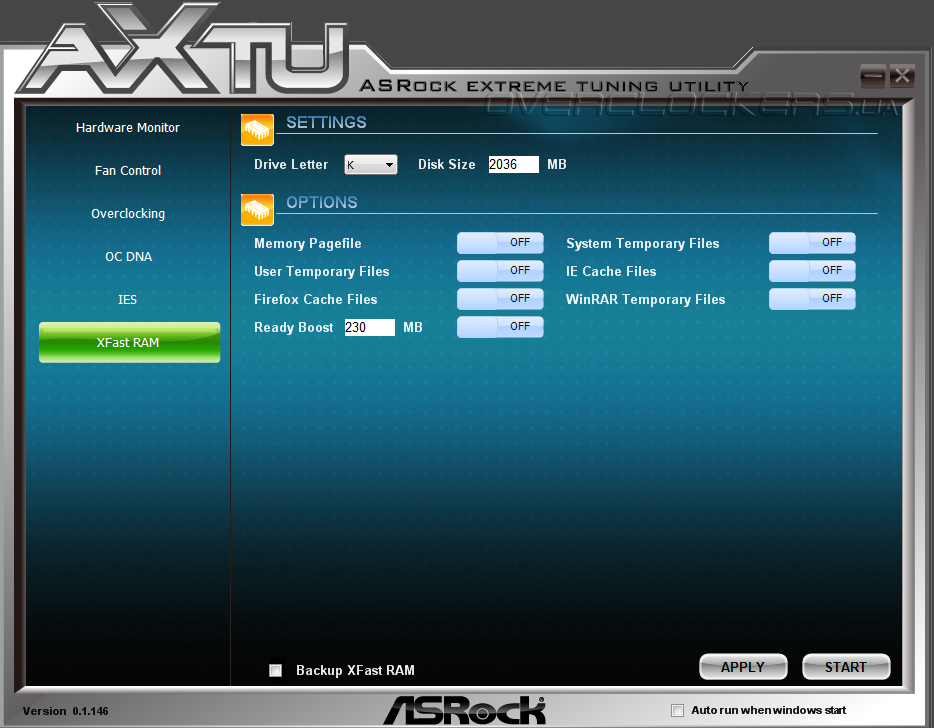Minimize the AXTU window
The image size is (934, 728).
pyautogui.click(x=873, y=76)
